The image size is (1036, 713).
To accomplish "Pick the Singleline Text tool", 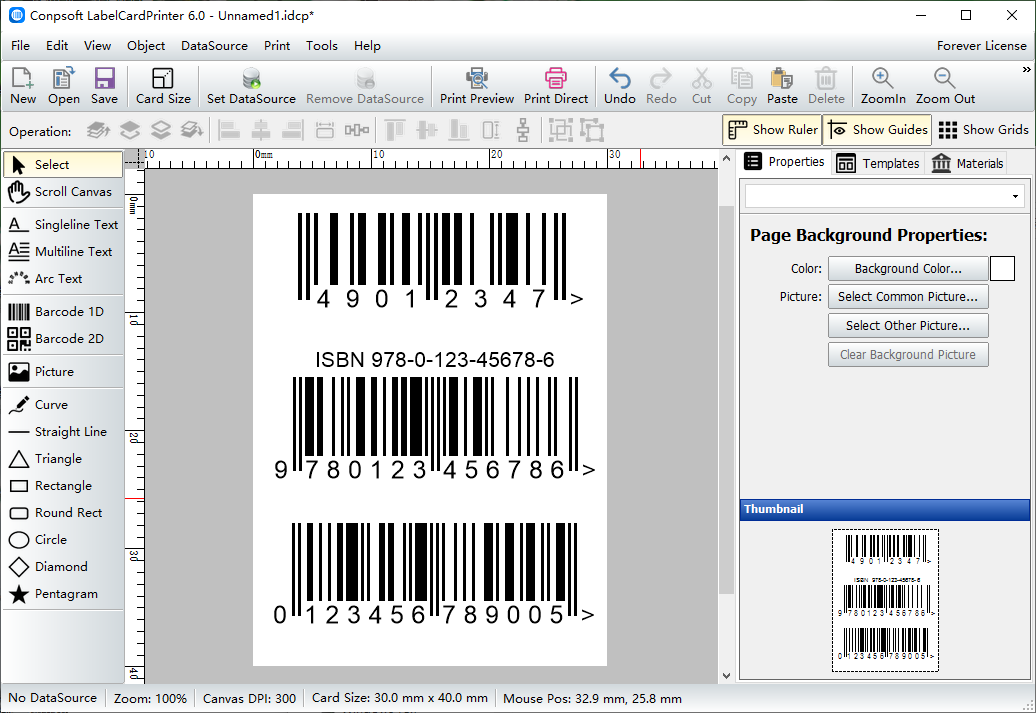I will click(63, 225).
